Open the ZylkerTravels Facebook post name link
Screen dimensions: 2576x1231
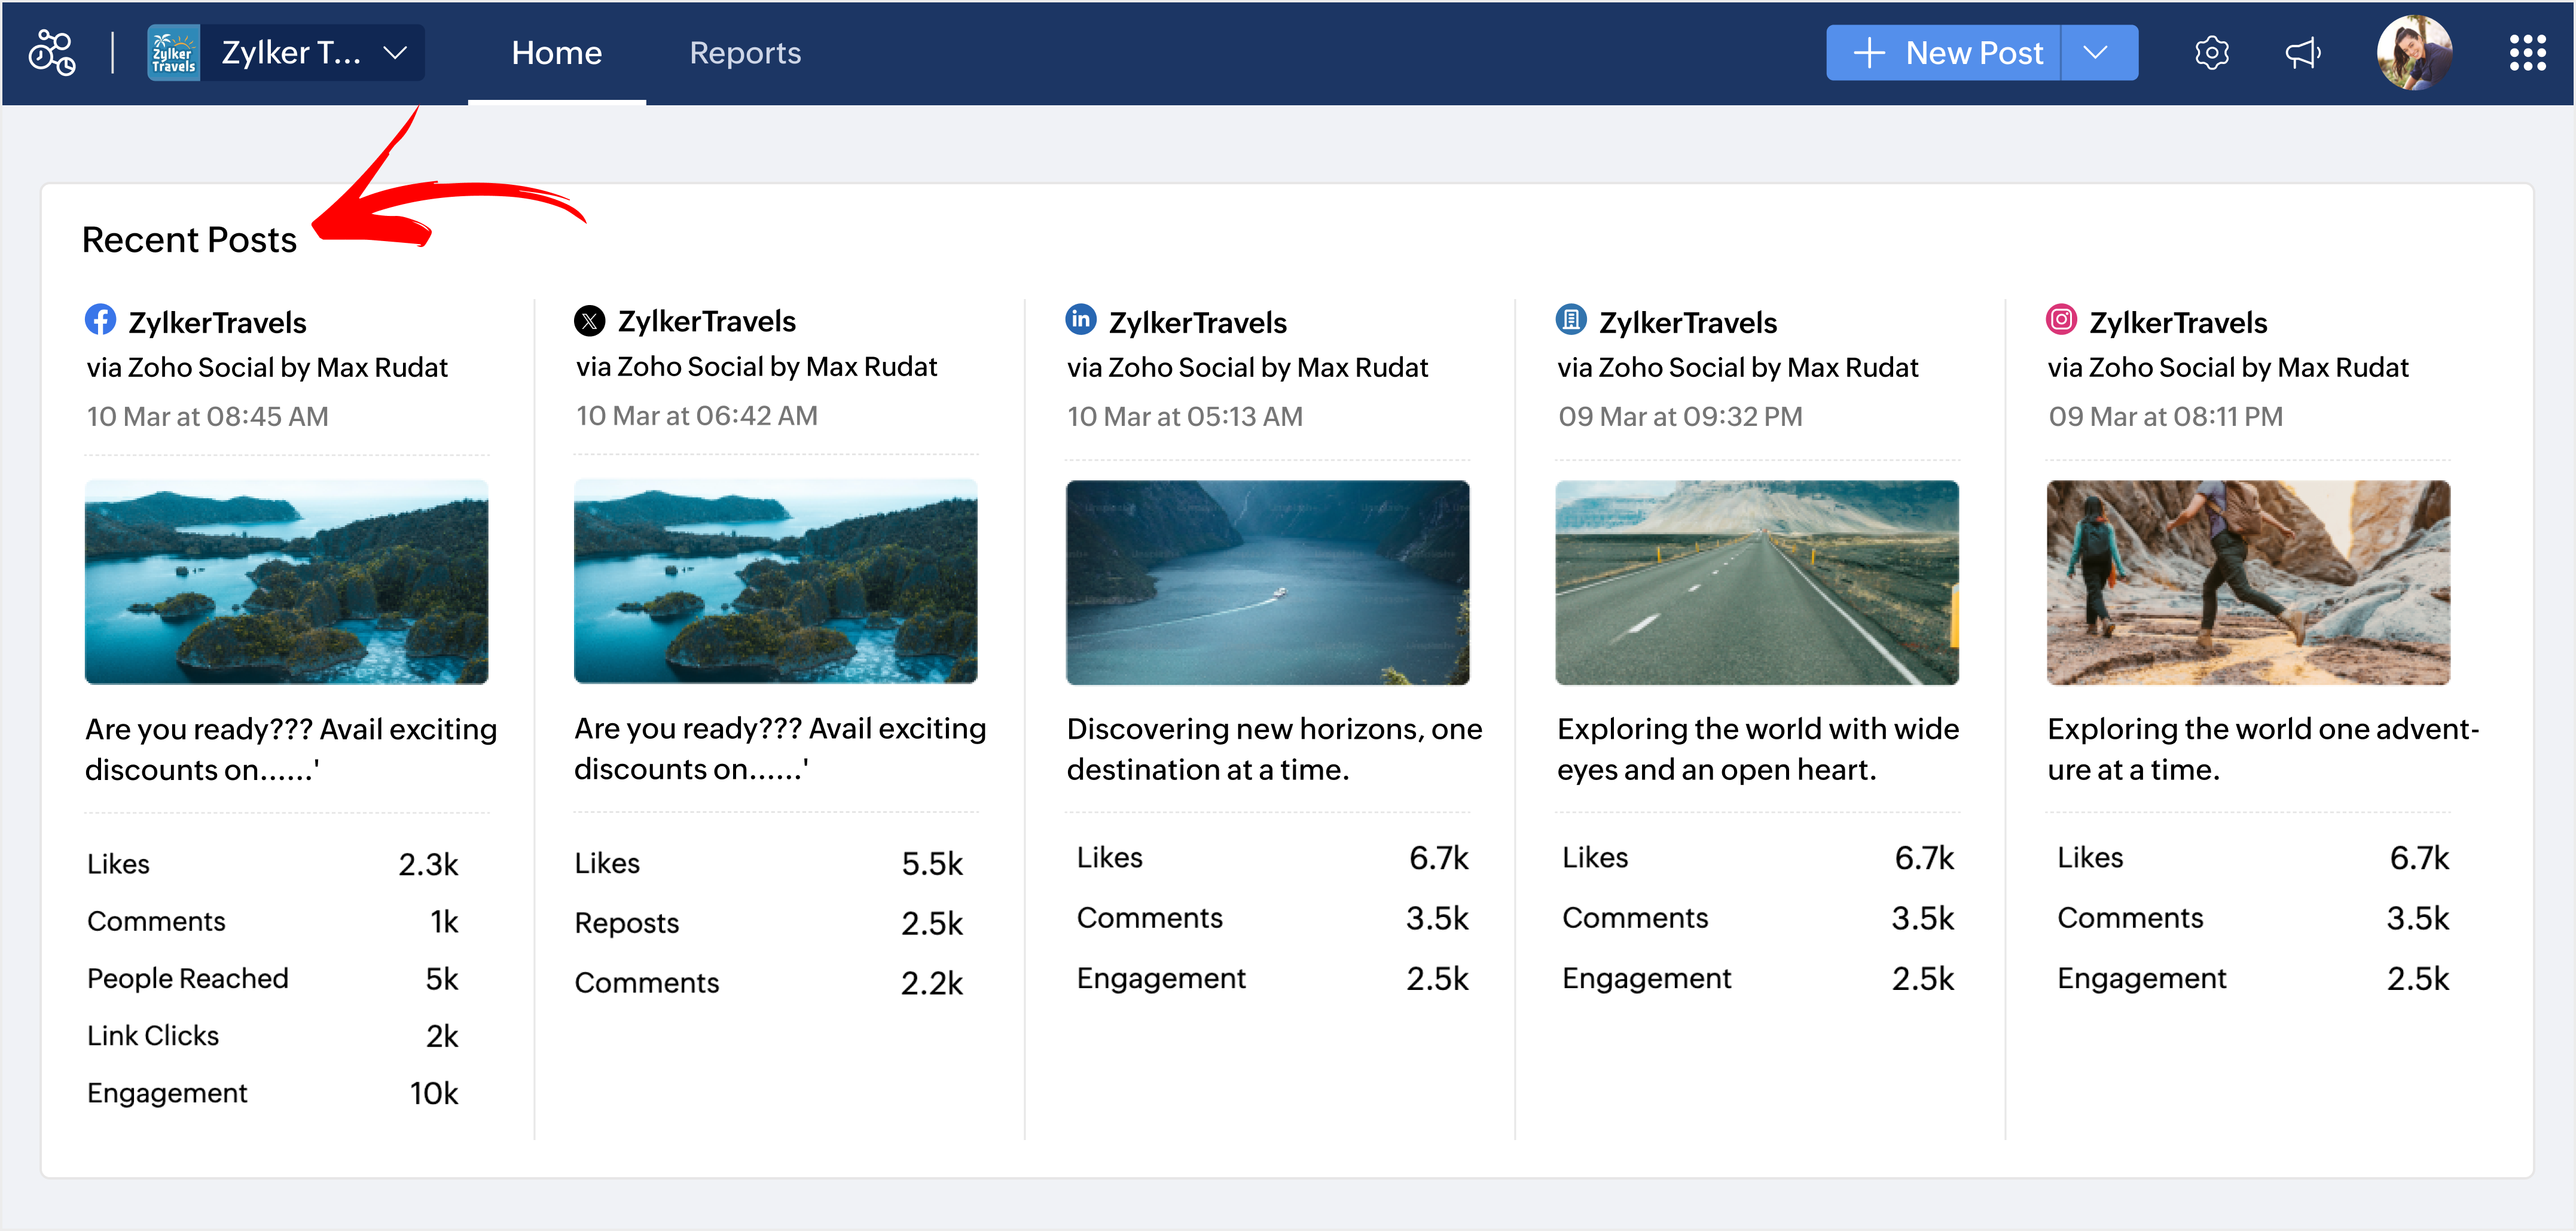tap(217, 323)
